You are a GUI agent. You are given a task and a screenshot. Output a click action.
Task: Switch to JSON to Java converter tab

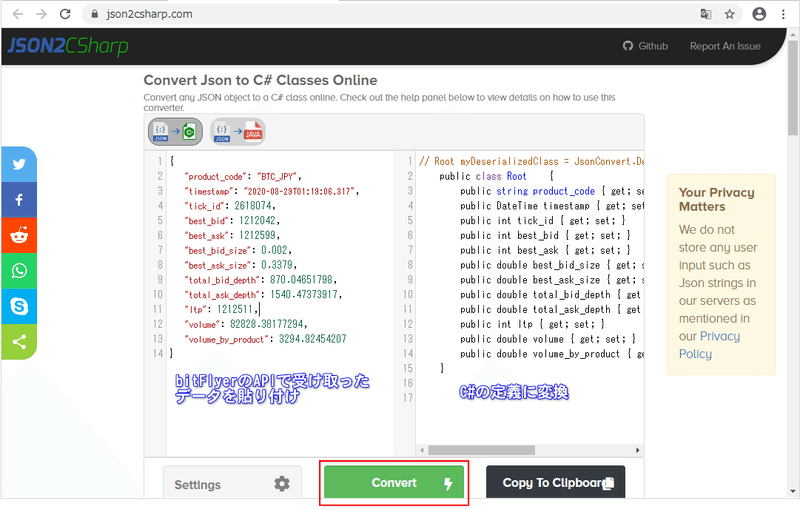pyautogui.click(x=238, y=132)
